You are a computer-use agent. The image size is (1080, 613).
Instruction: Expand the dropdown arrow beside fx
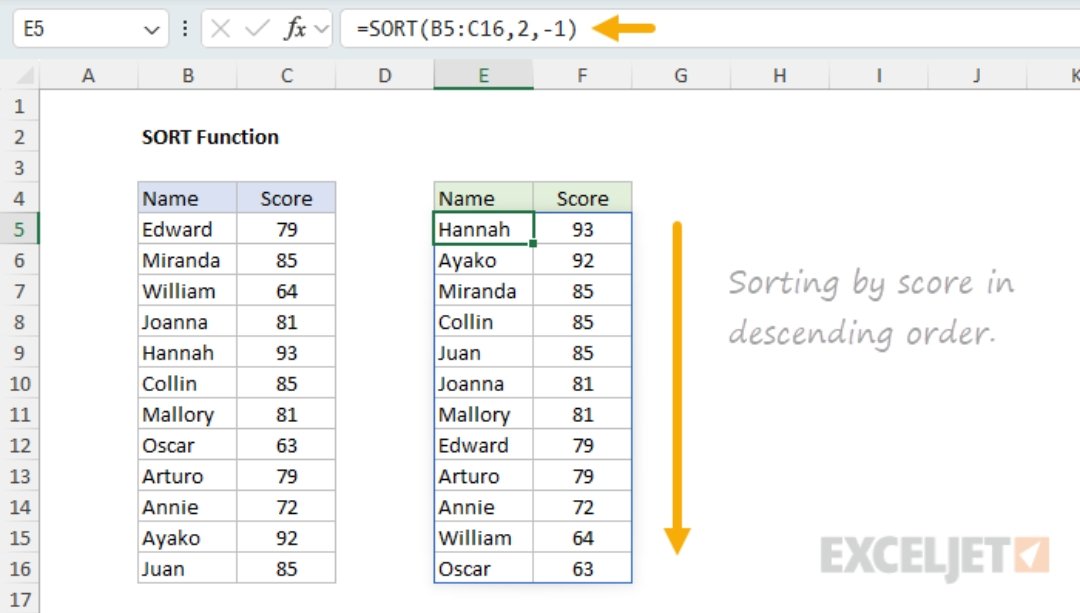coord(321,30)
